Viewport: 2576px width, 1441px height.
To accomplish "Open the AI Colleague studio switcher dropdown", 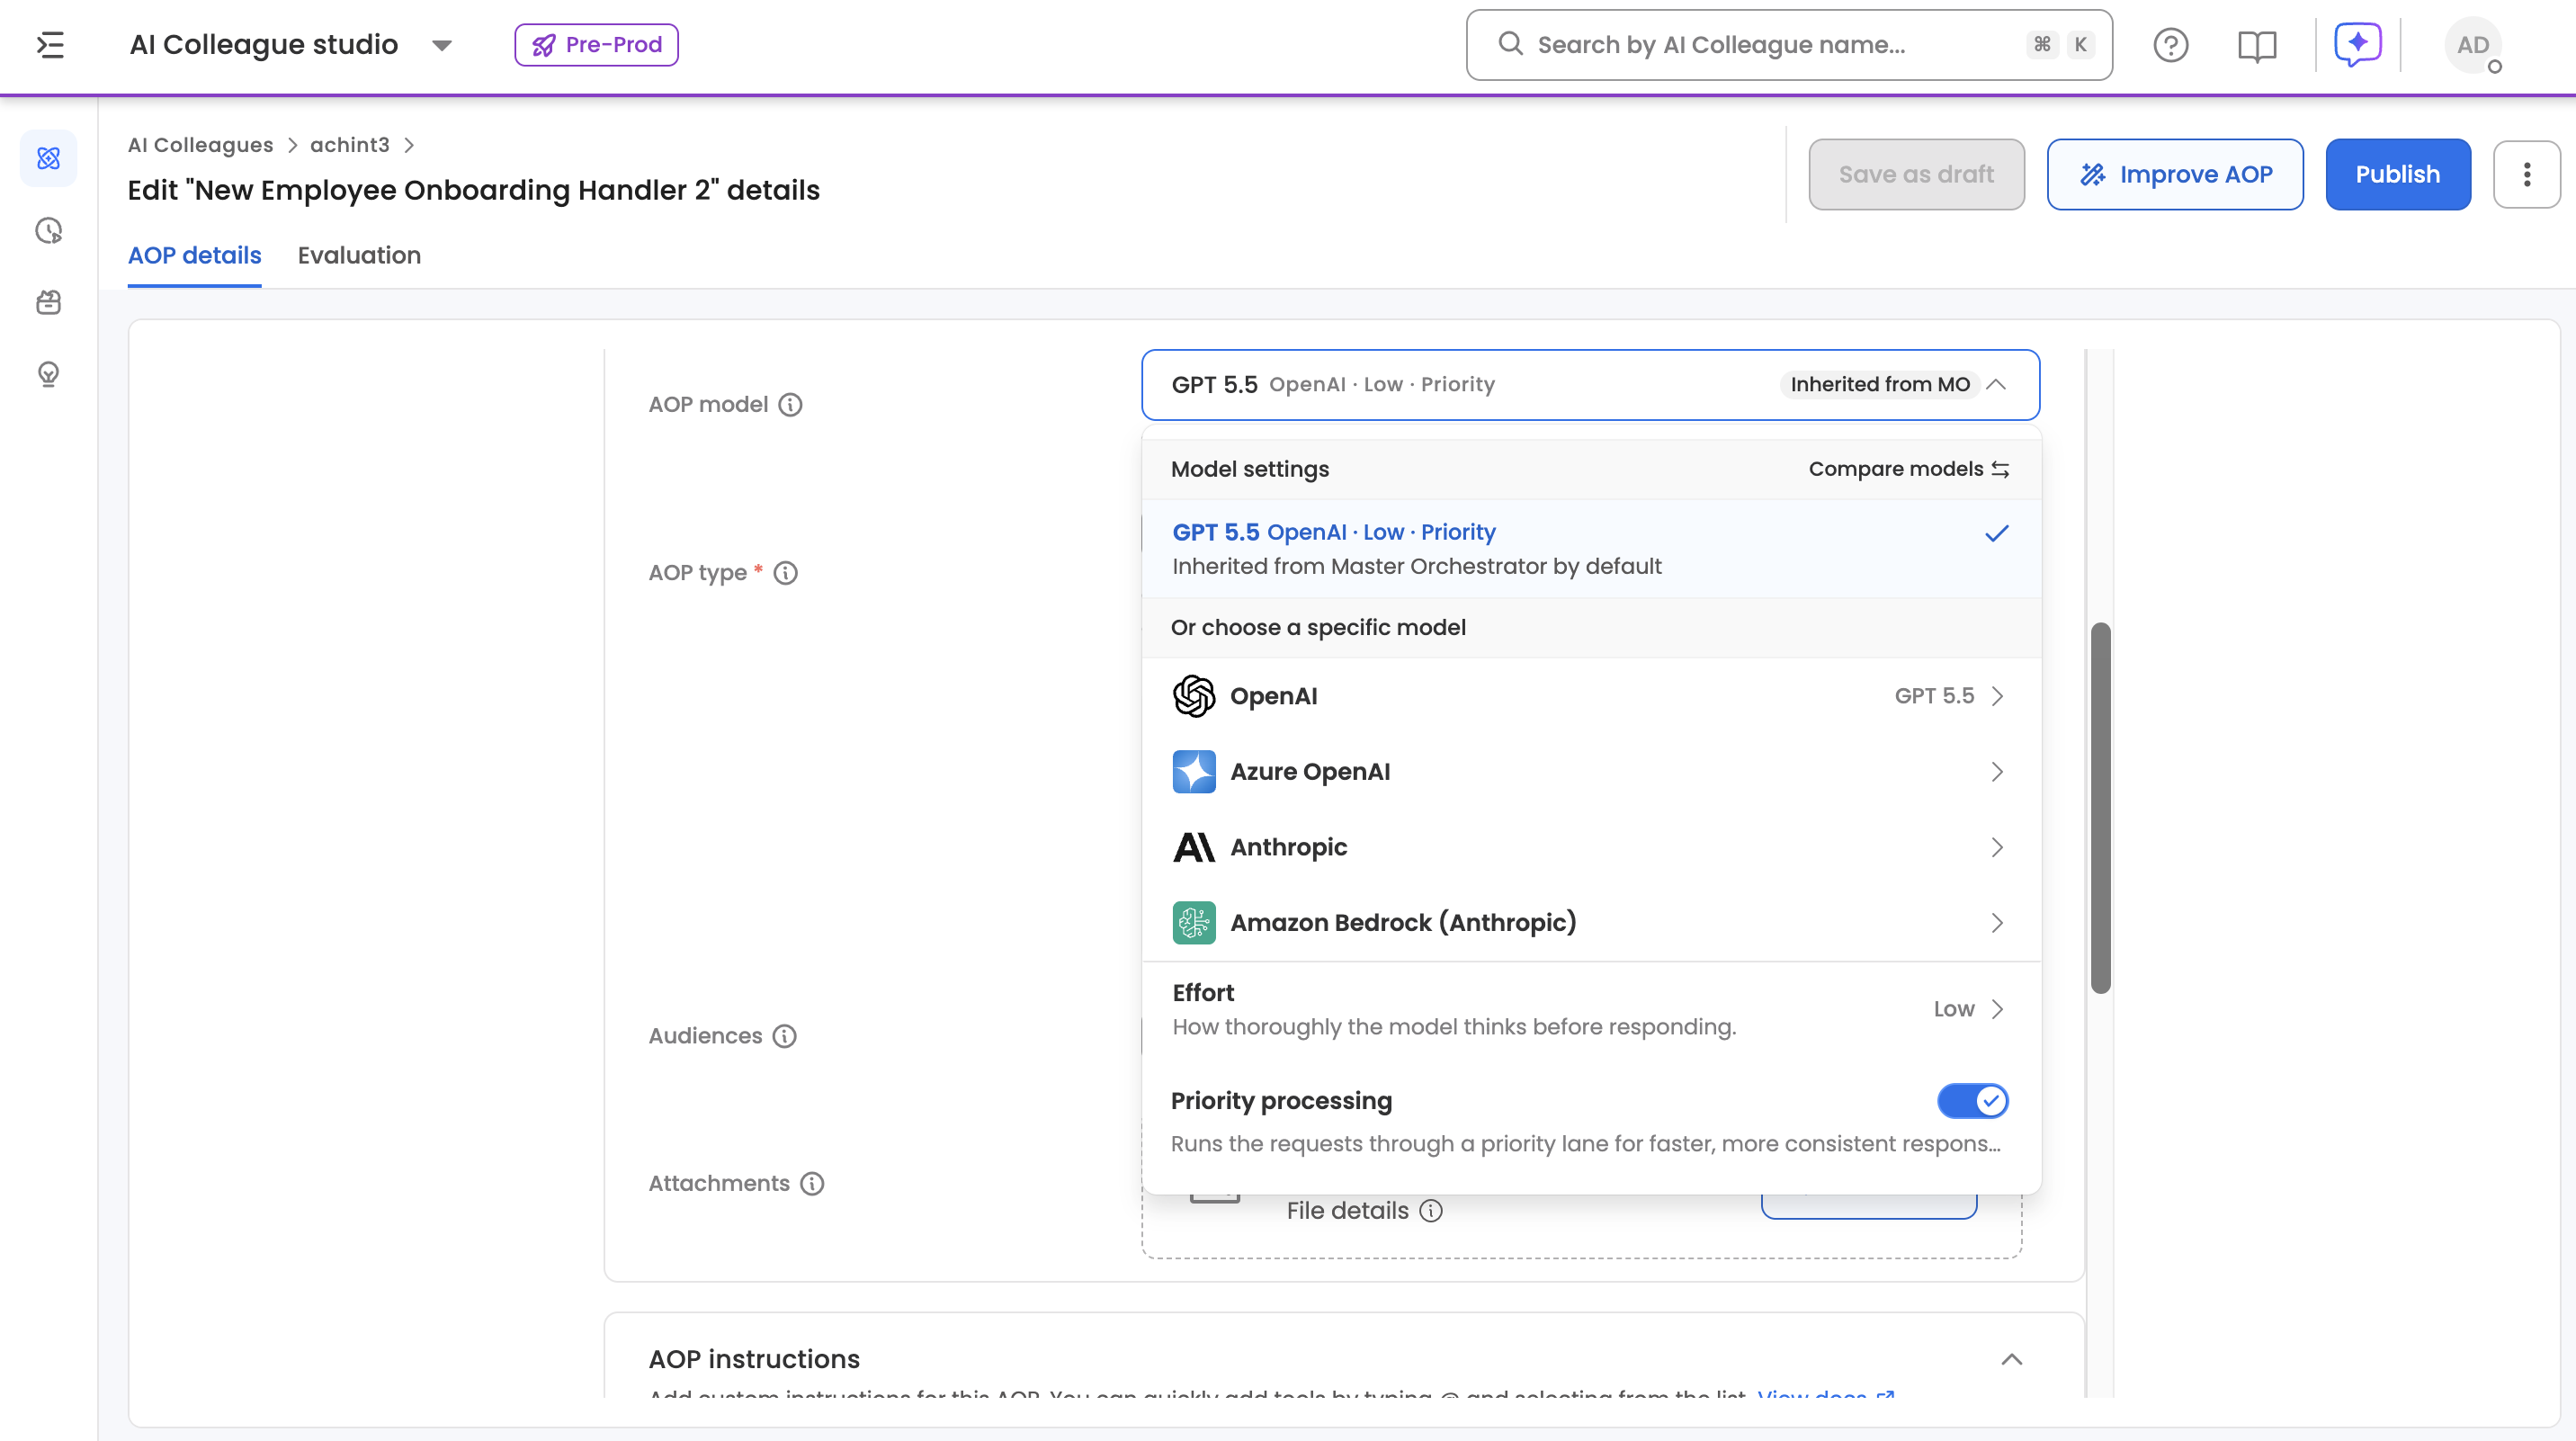I will (x=441, y=45).
